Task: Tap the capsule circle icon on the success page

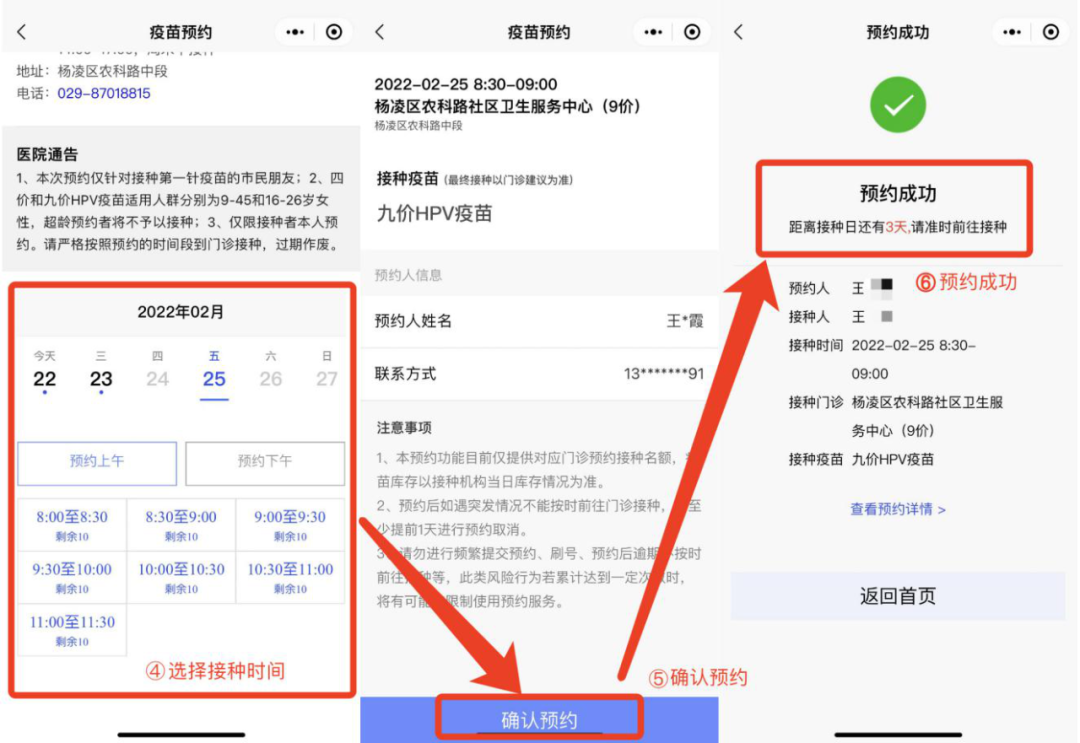Action: 1051,31
